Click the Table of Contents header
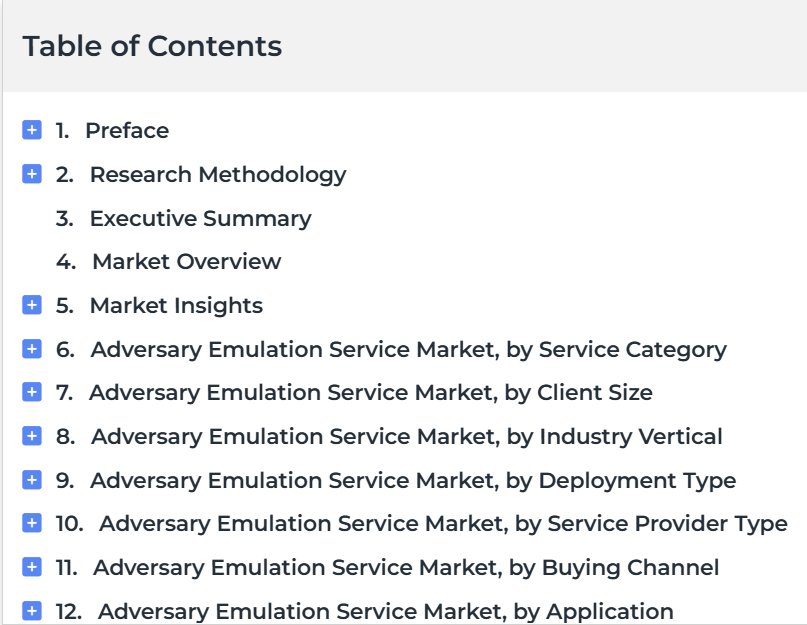Screen dimensions: 807x625 pyautogui.click(x=152, y=46)
